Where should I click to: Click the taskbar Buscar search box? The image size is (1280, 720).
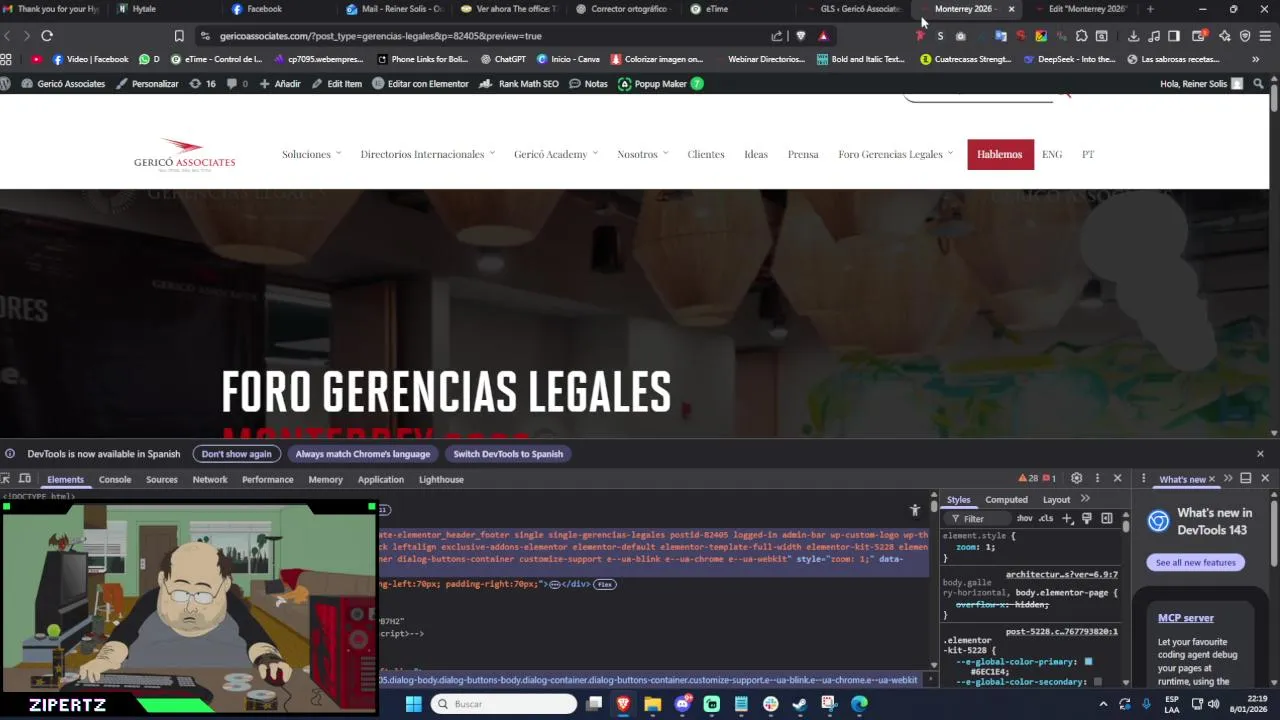(x=504, y=704)
